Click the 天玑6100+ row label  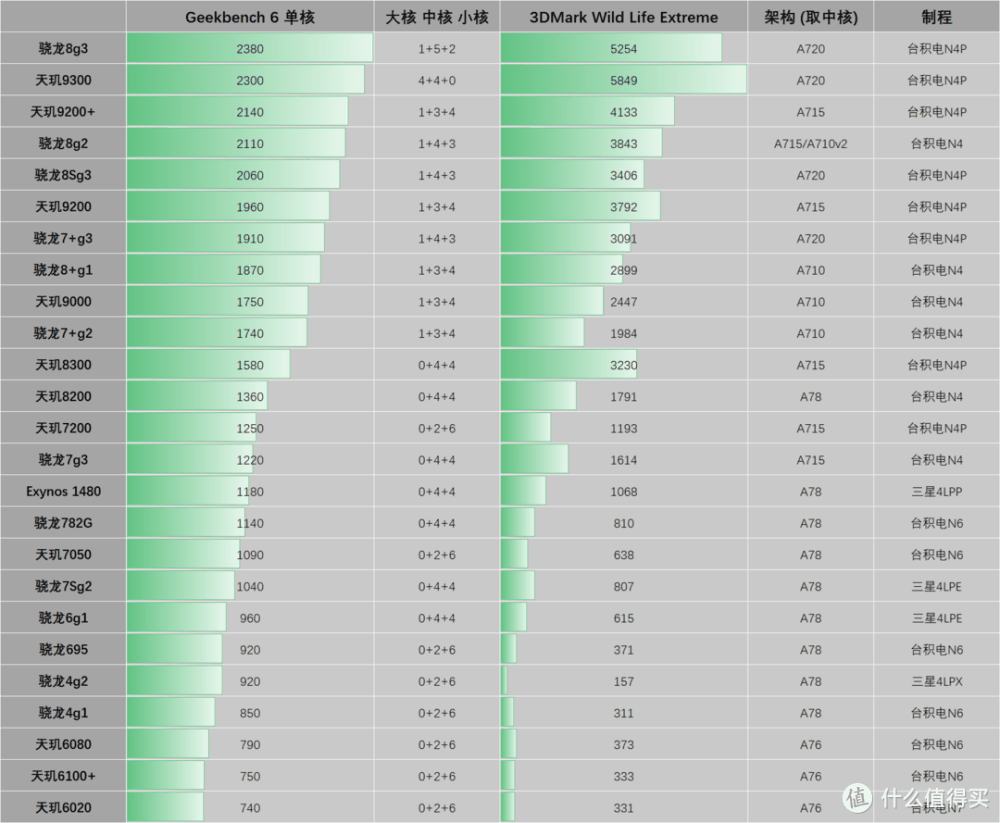click(64, 776)
